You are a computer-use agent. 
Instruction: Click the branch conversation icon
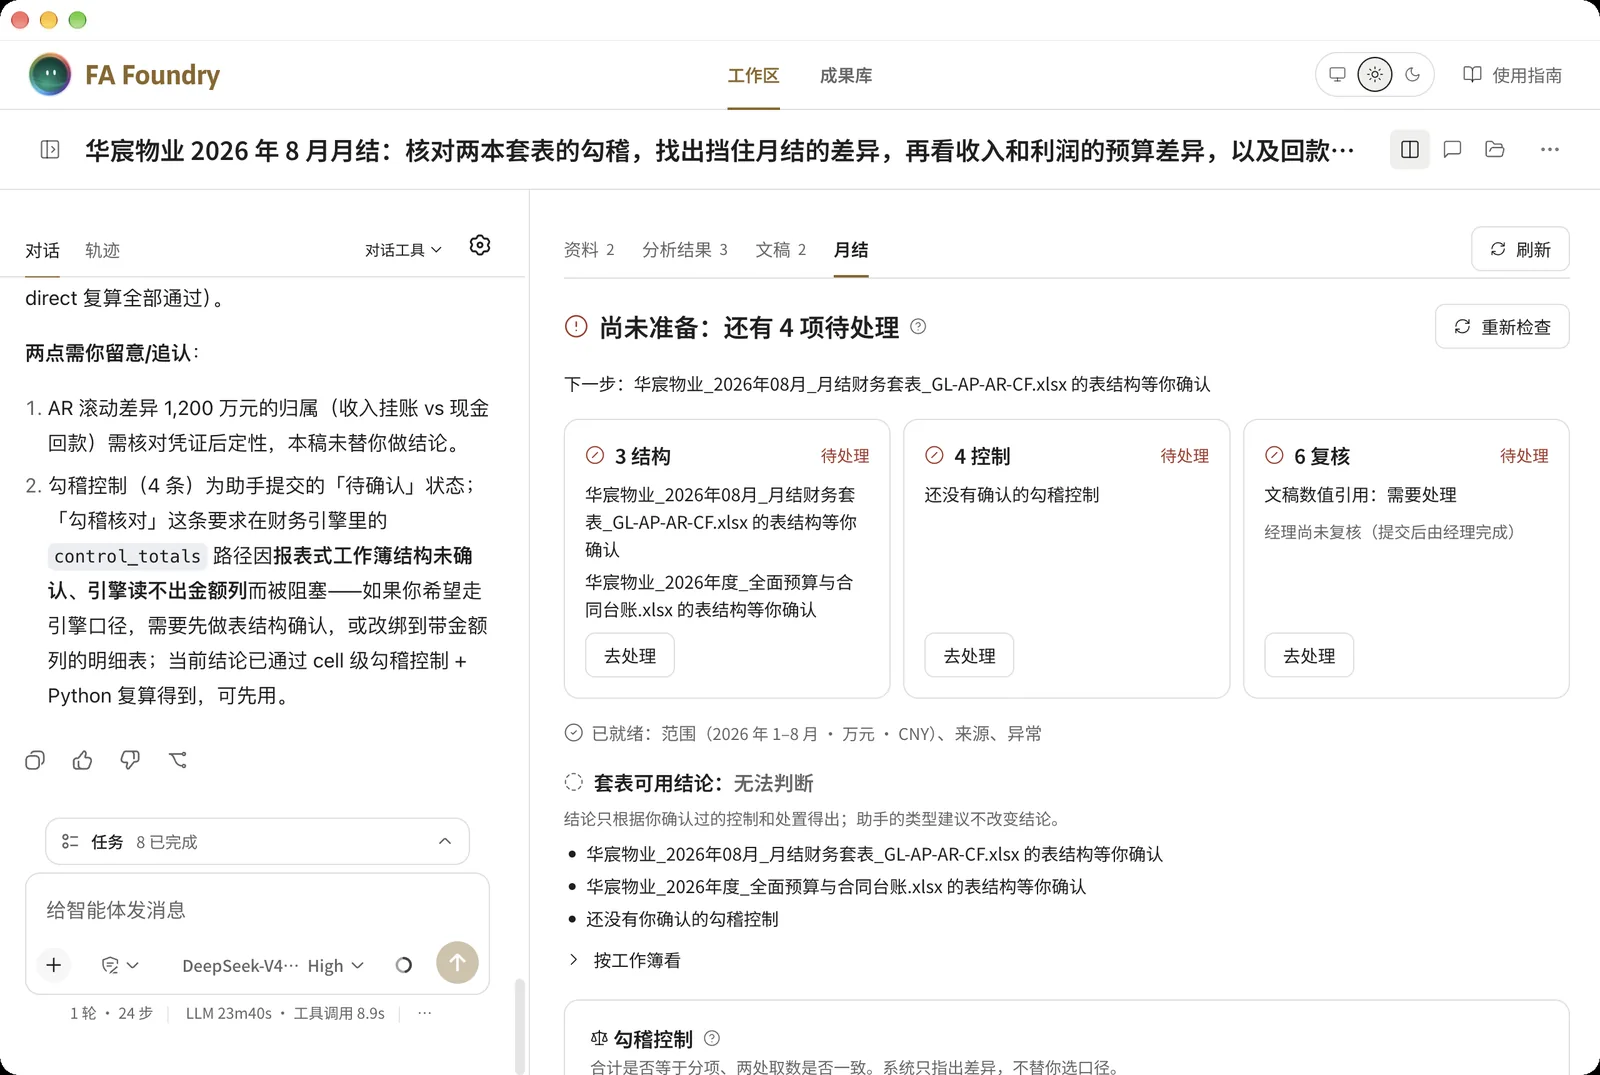(178, 760)
